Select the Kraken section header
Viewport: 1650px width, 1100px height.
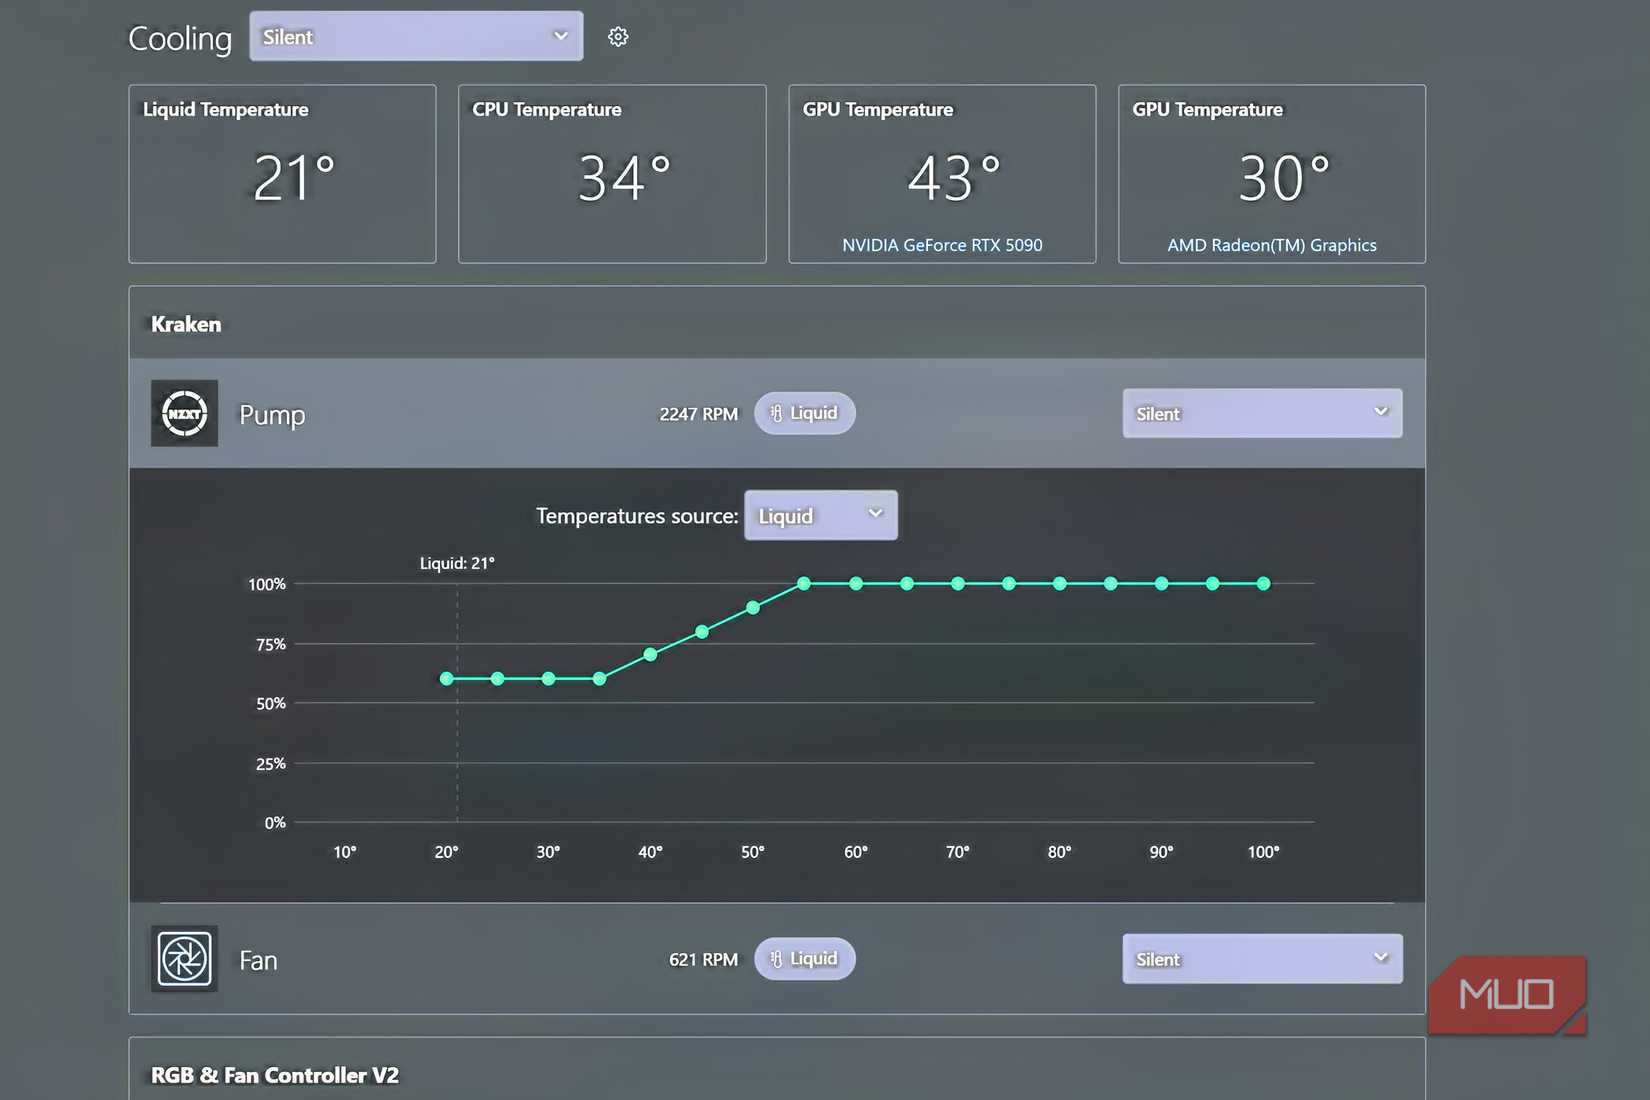[x=185, y=323]
